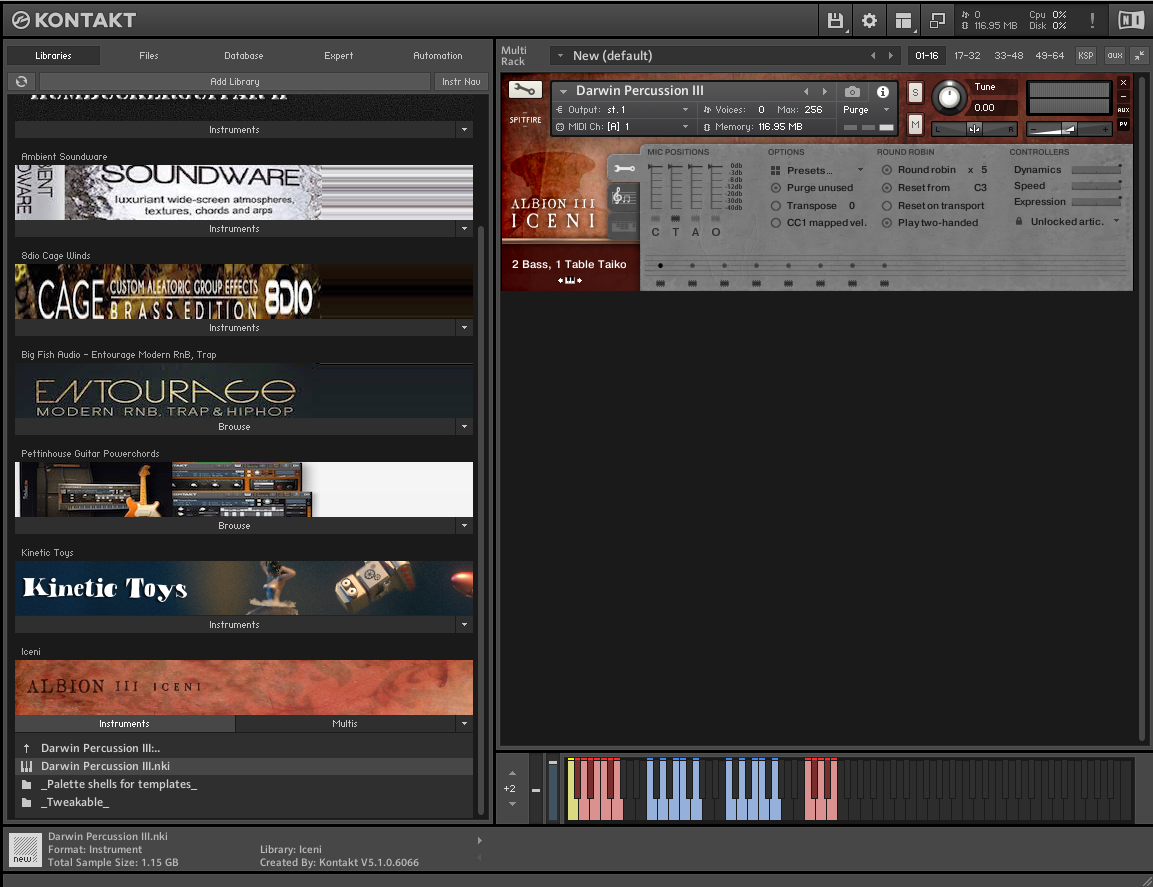Switch to the Expert tab
This screenshot has height=887, width=1153.
click(338, 56)
